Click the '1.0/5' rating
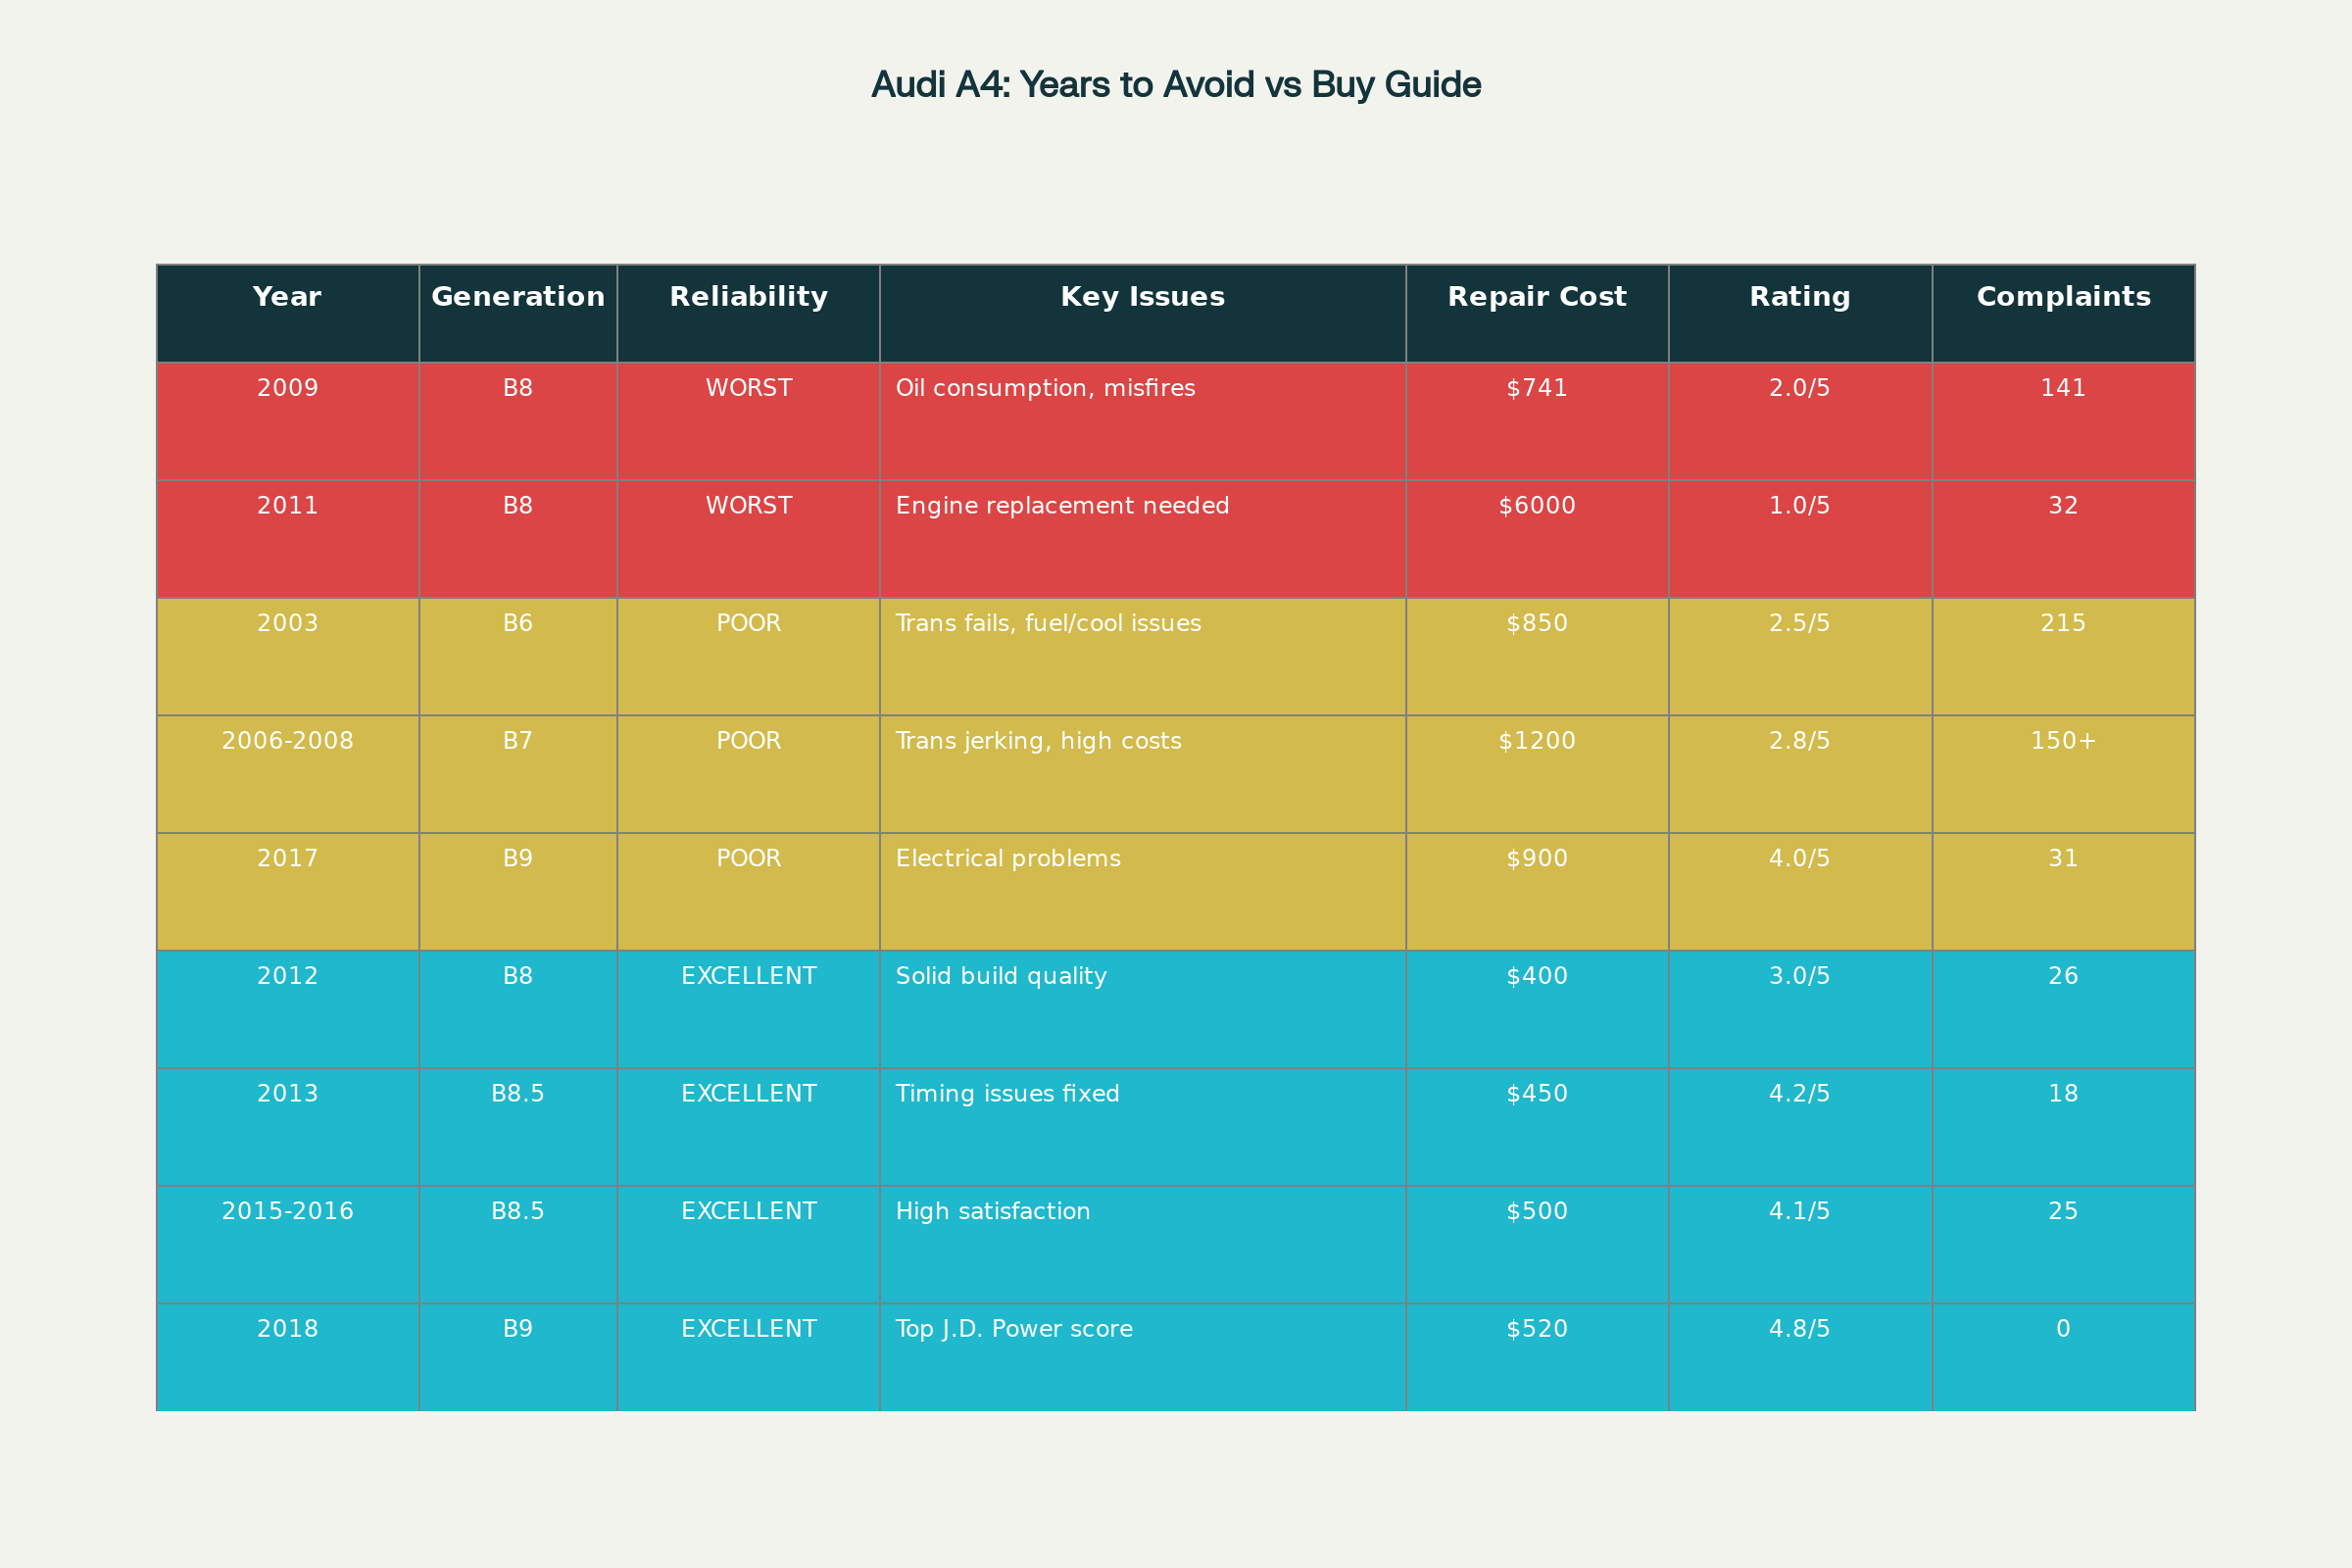 coord(1800,506)
